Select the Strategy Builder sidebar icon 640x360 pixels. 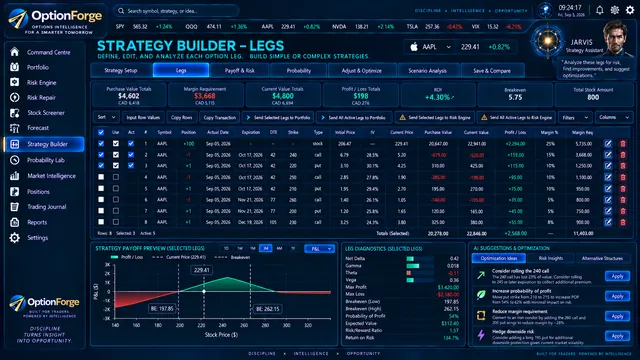15,144
